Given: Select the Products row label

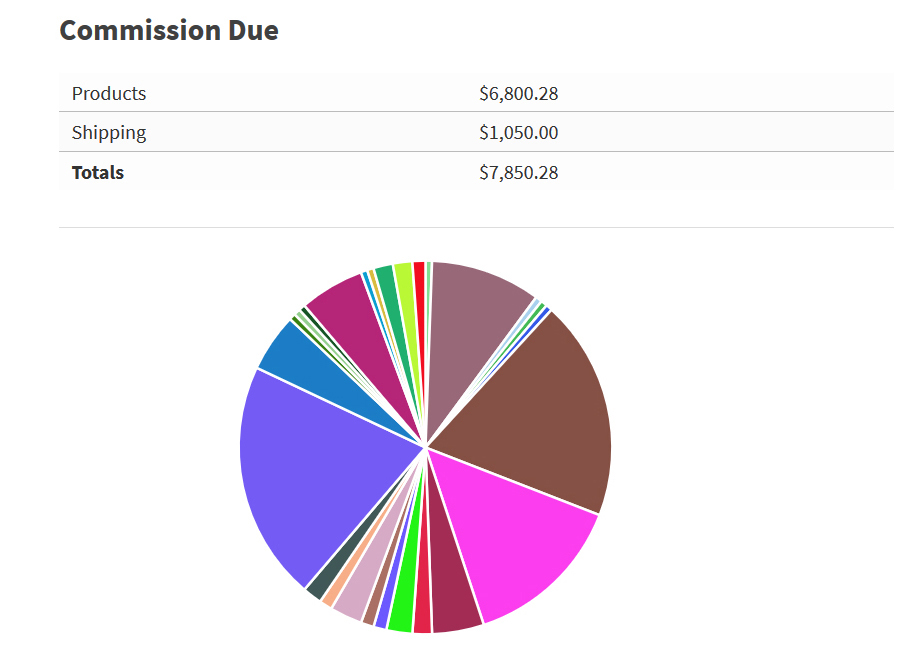Looking at the screenshot, I should 109,93.
